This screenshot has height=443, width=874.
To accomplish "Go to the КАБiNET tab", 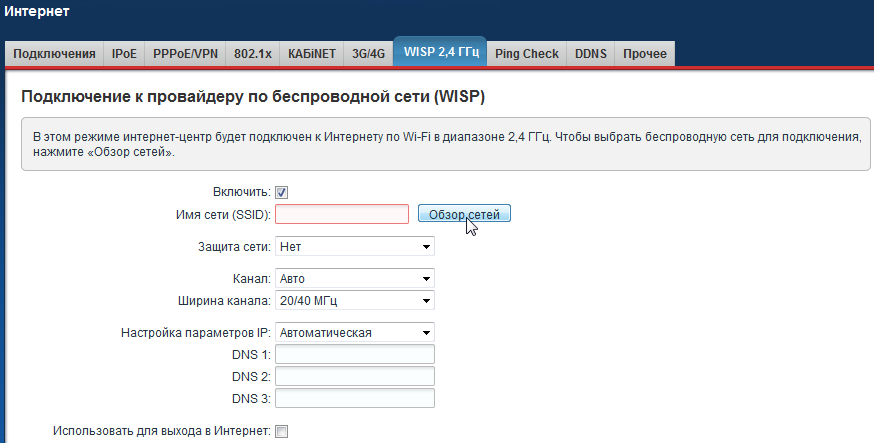I will tap(310, 53).
